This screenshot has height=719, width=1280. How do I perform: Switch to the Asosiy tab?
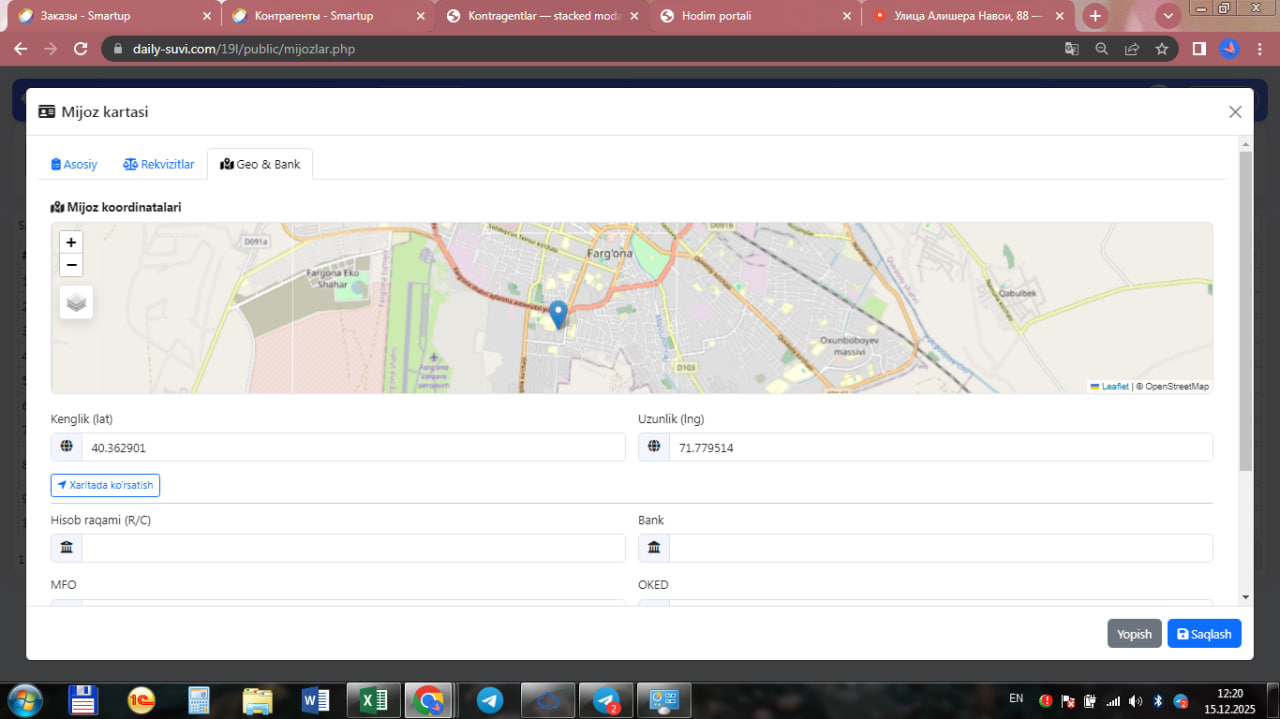[75, 164]
